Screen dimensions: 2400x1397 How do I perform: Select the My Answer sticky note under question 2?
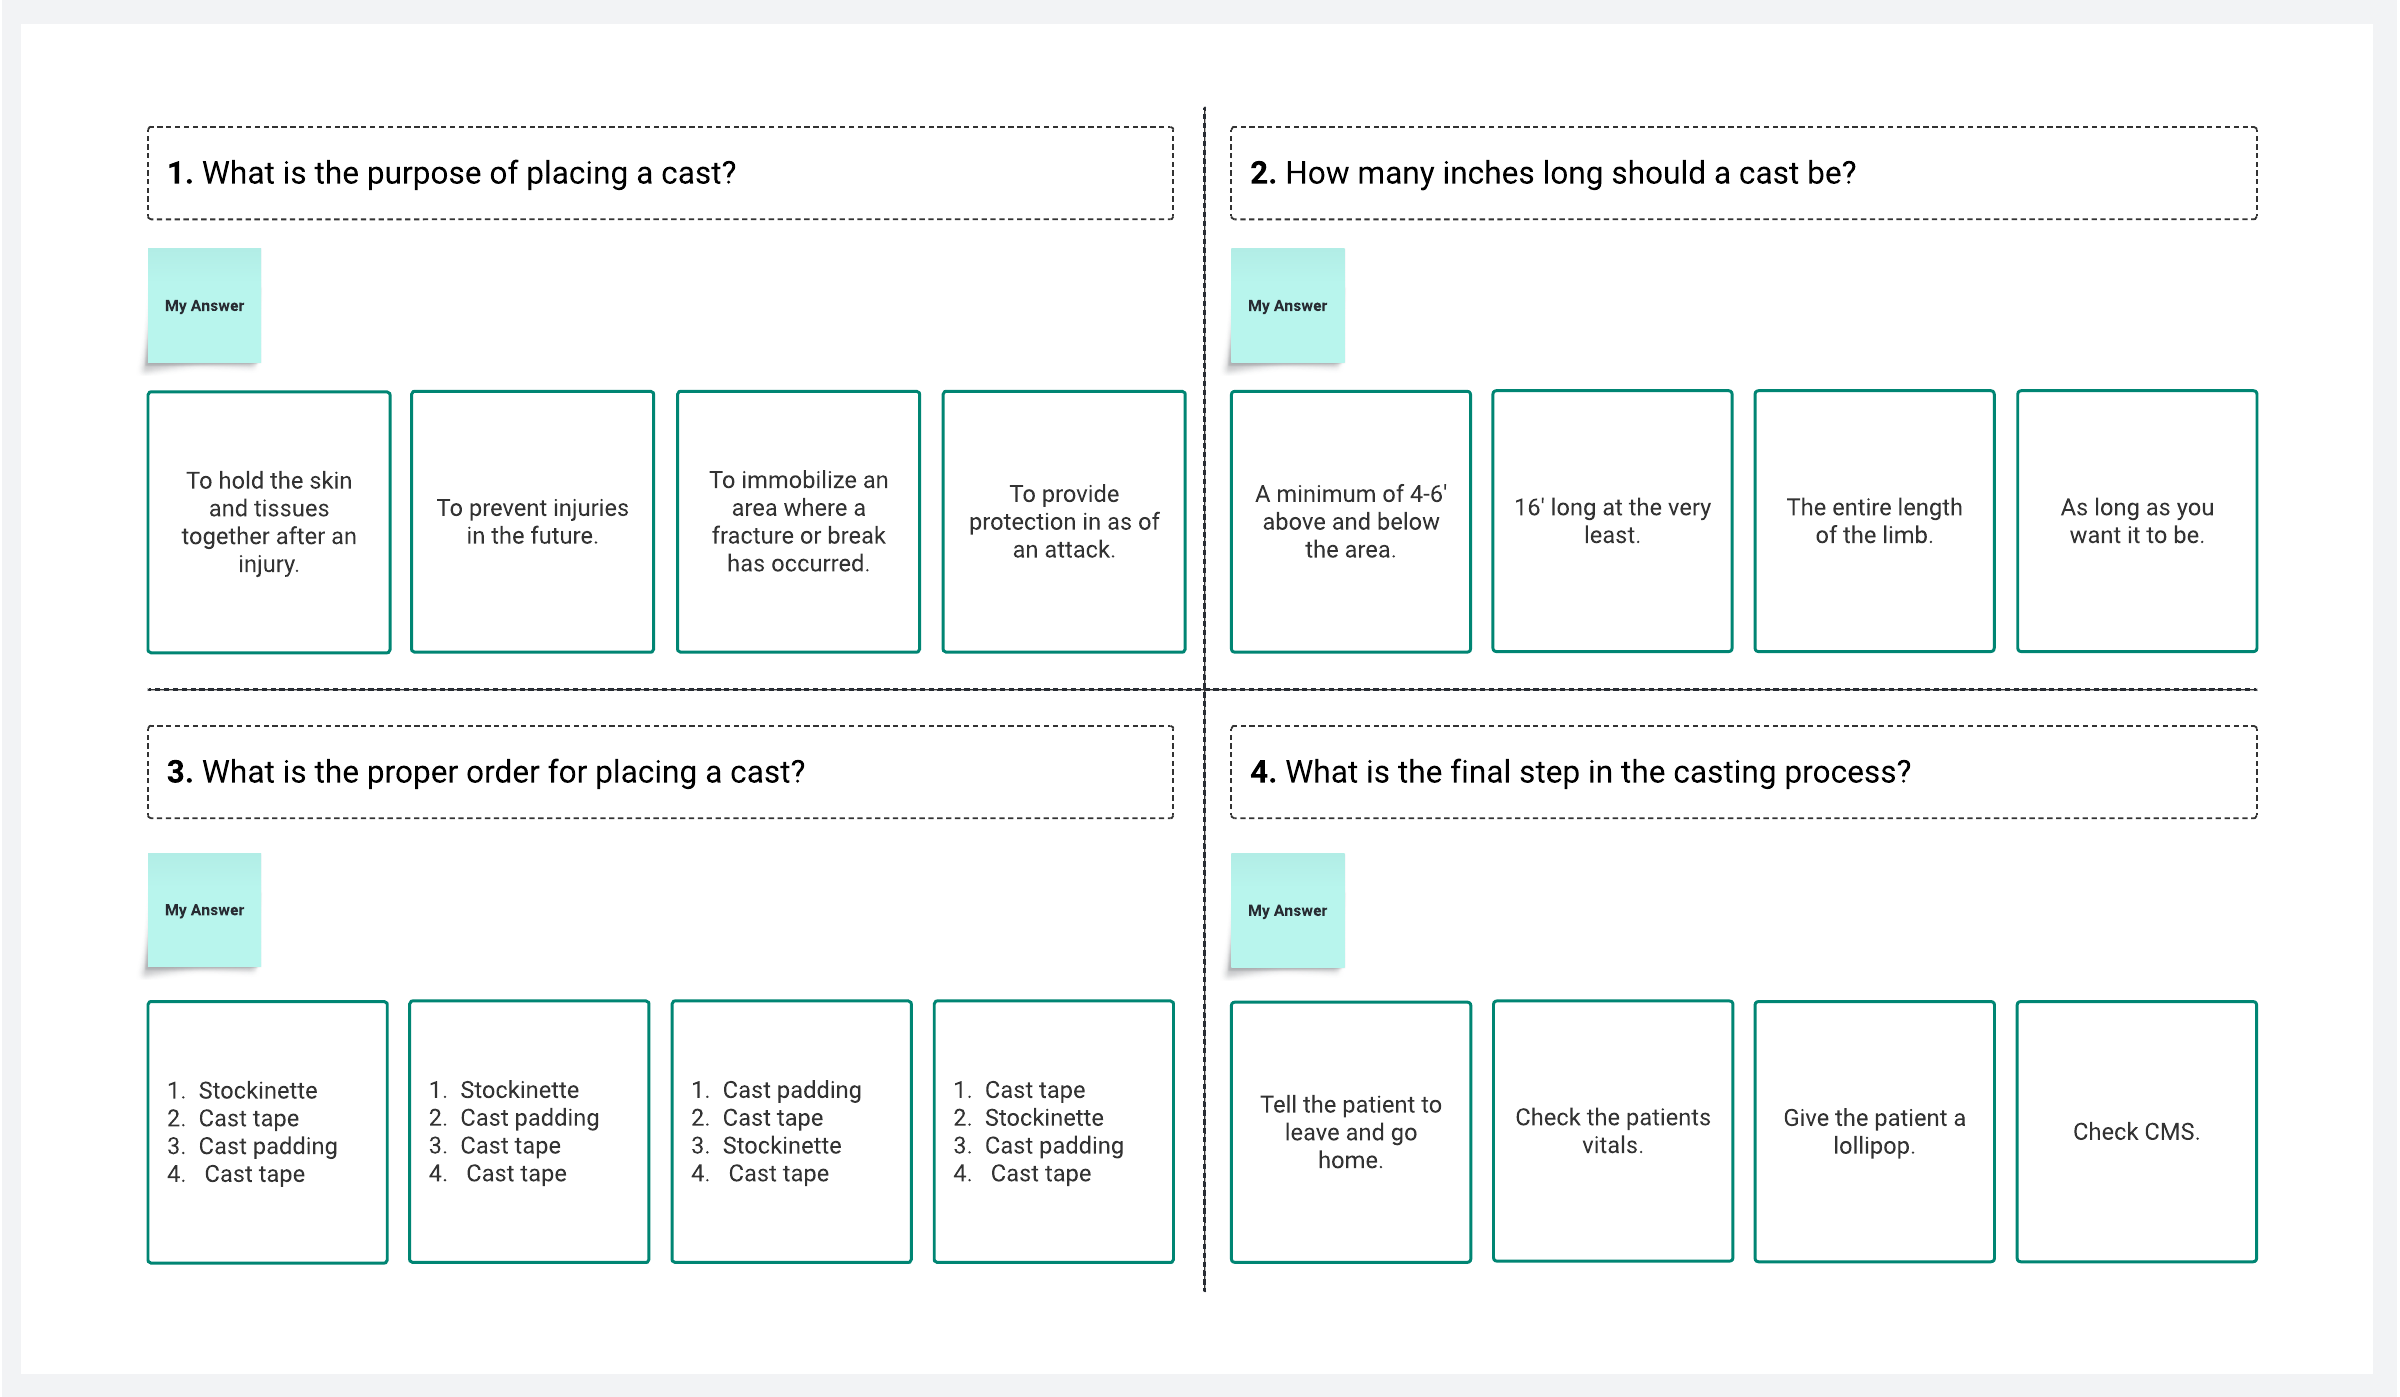point(1287,306)
